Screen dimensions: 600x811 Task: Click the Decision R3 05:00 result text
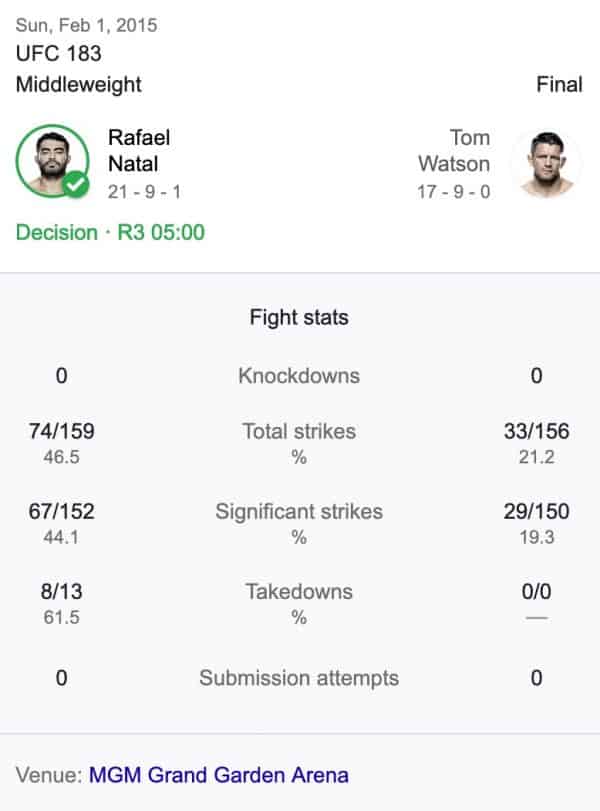110,232
